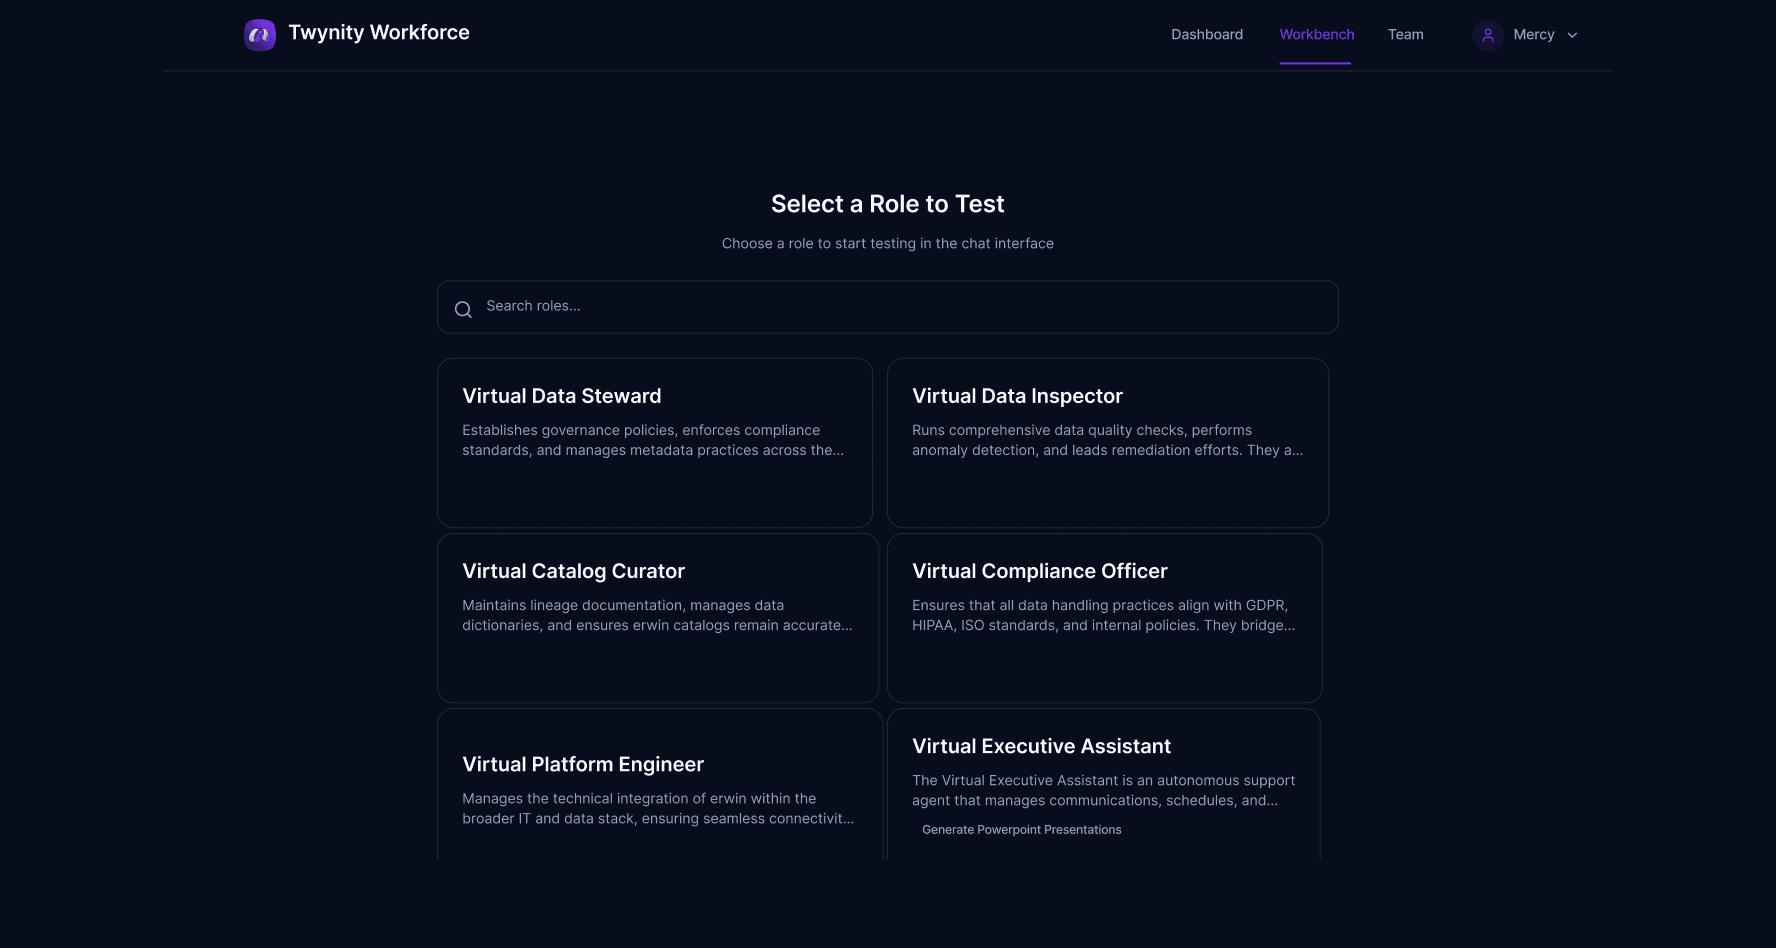Click the Twynity purple logo icon

(260, 35)
